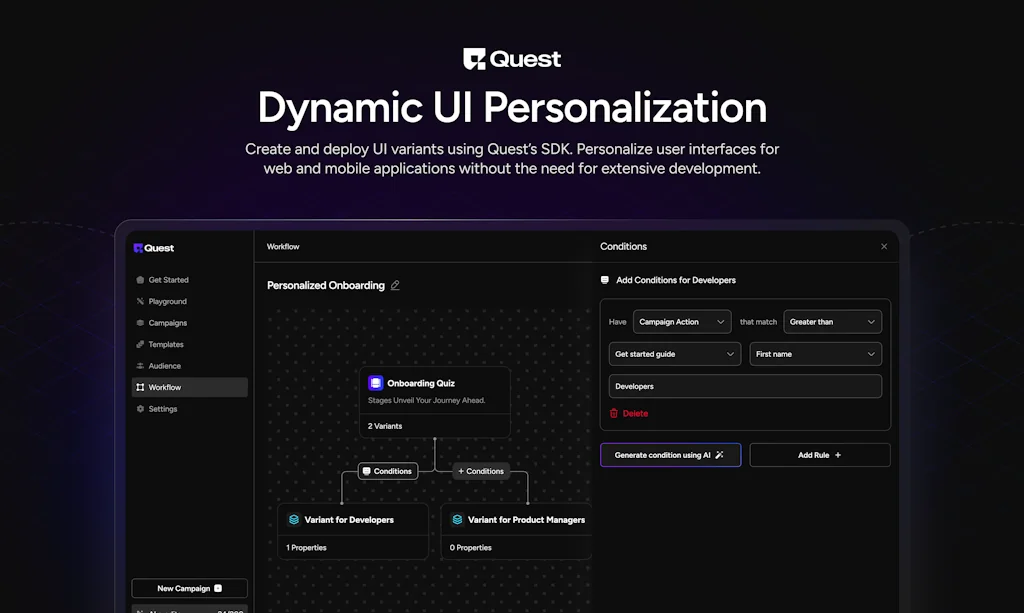1024x613 pixels.
Task: Open the Audience section icon
Action: point(141,365)
